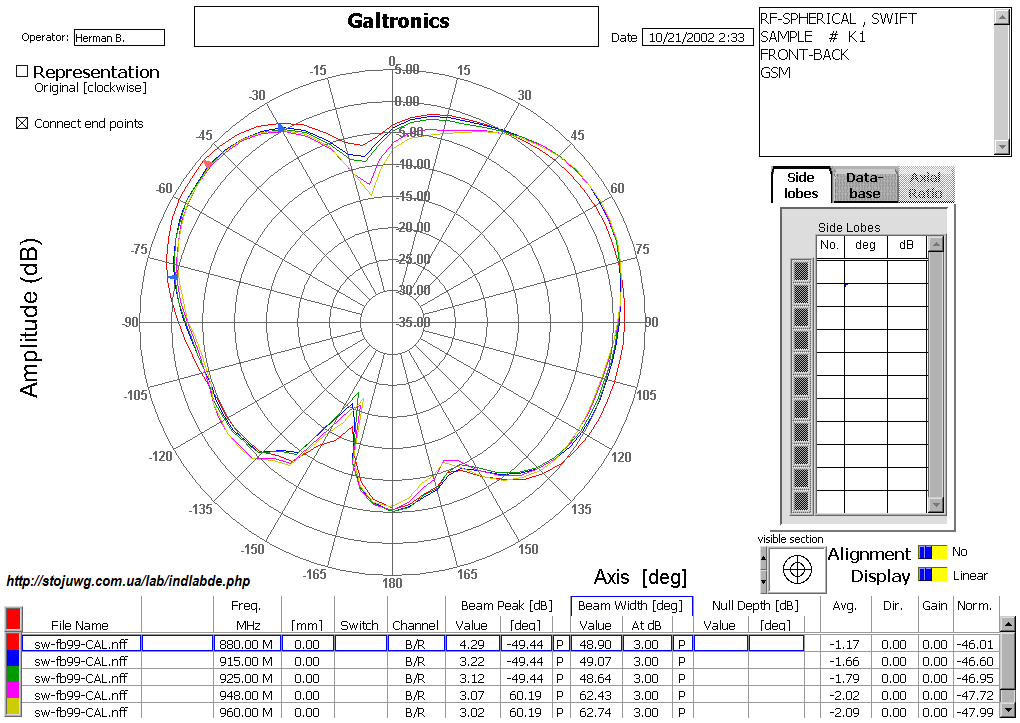Click the 925.00 M frequency cell

point(247,678)
